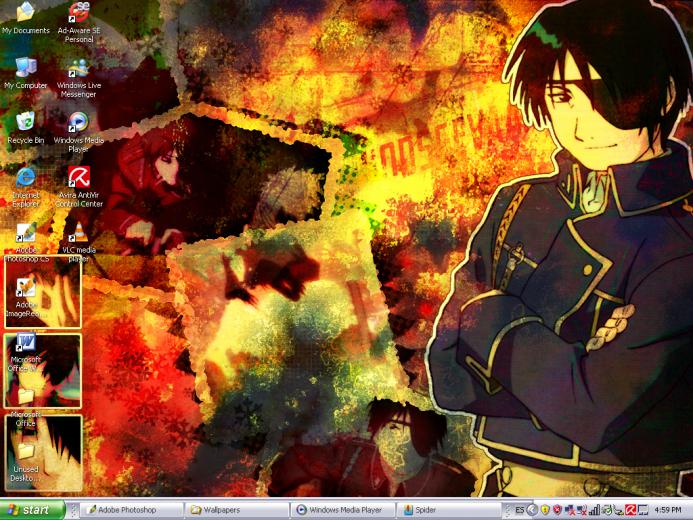Open the My Documents desktop icon
Screen dimensions: 693x520
pyautogui.click(x=26, y=18)
